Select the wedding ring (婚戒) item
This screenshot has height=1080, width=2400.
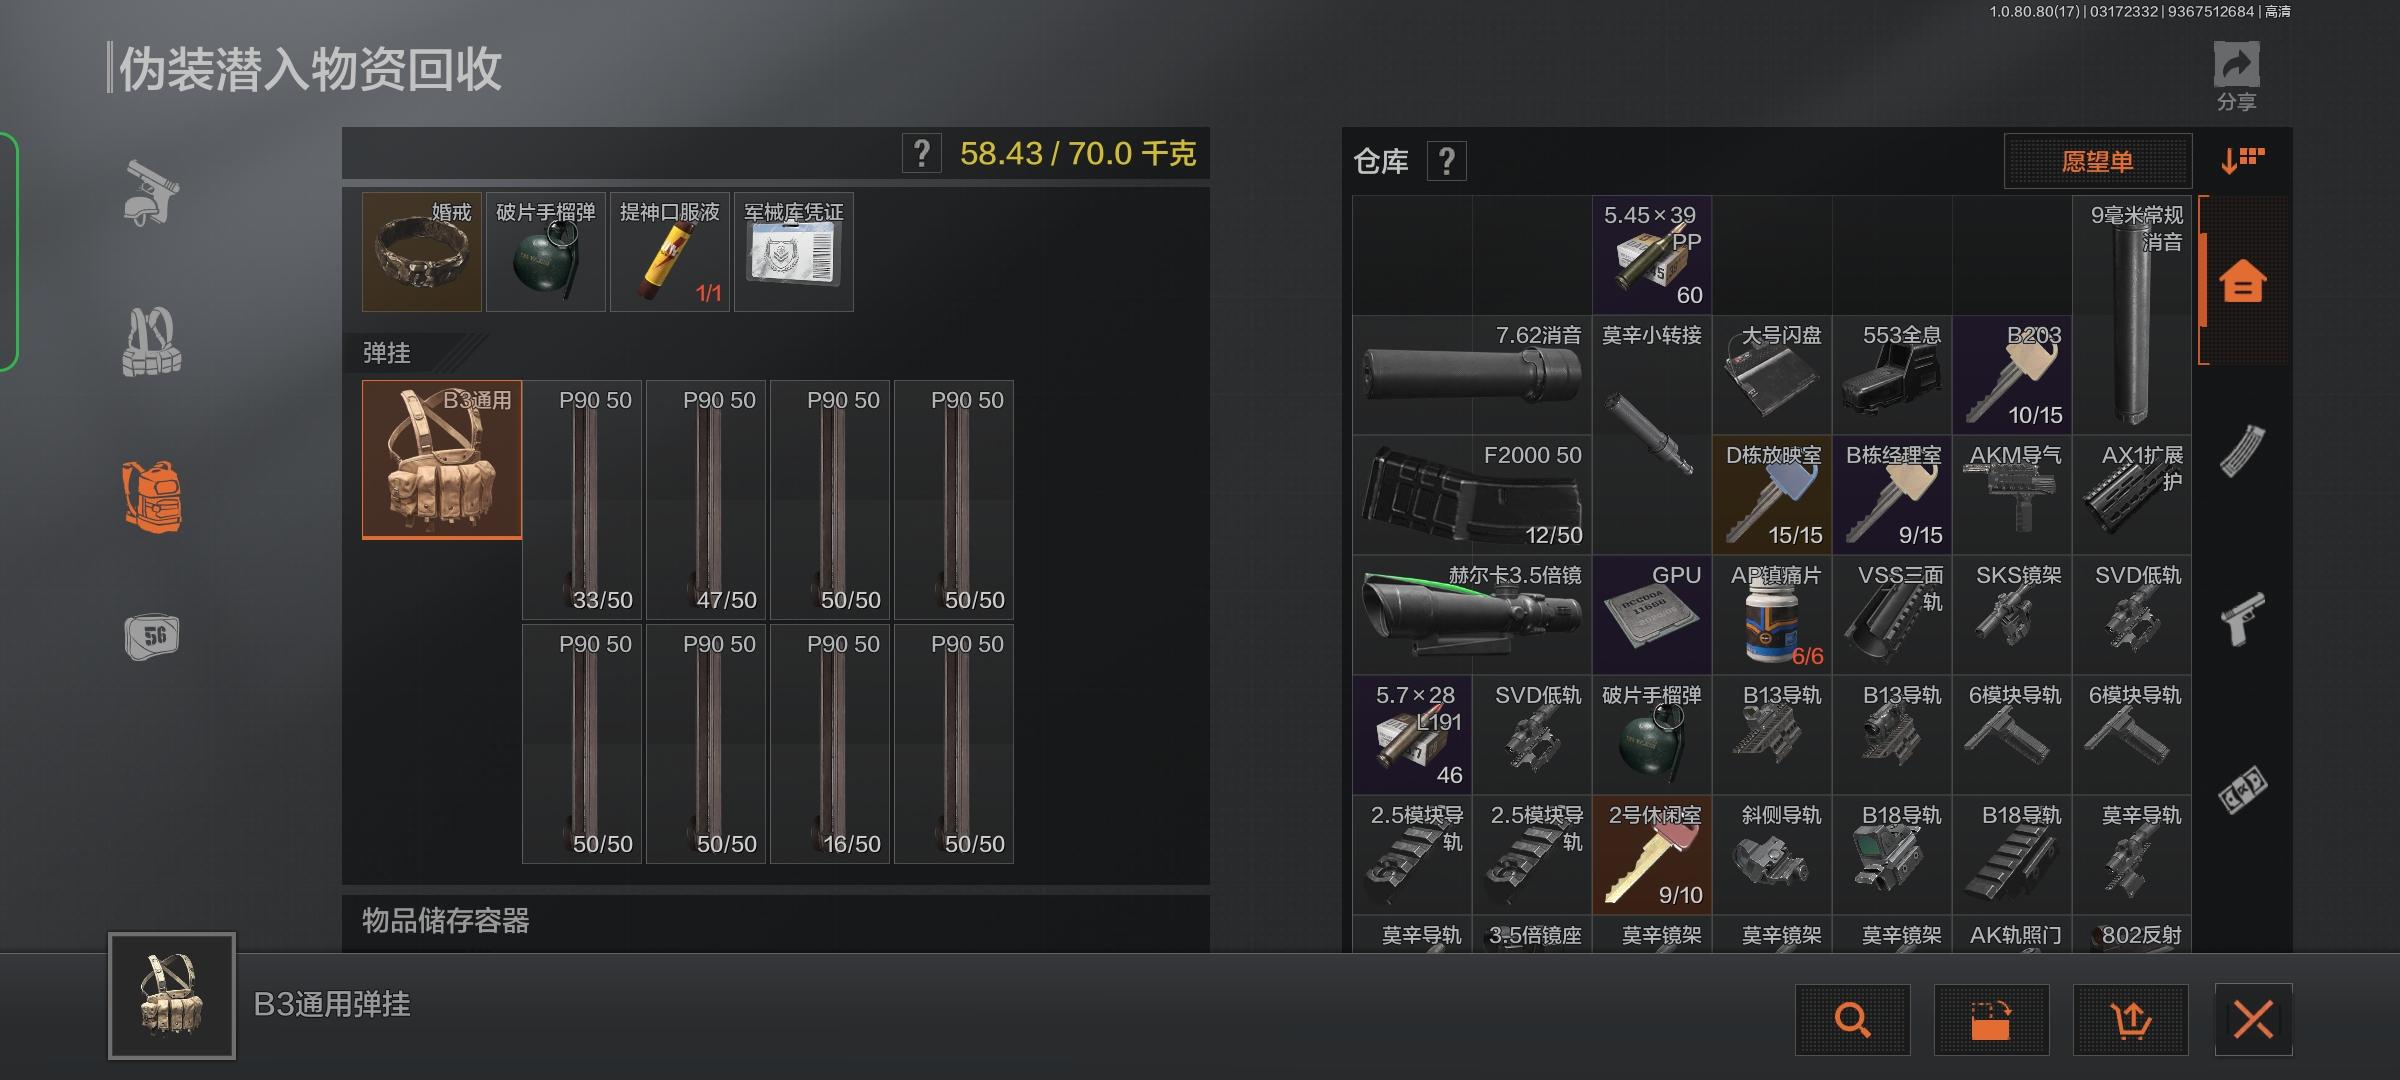tap(422, 252)
